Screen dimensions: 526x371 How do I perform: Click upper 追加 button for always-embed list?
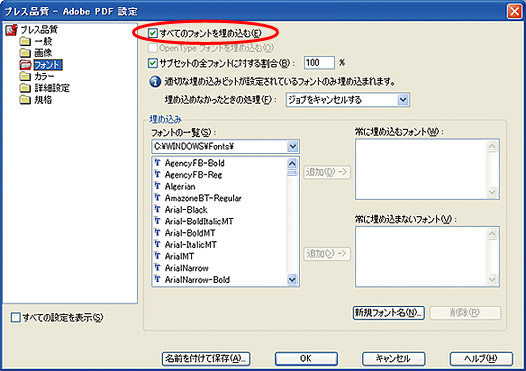(x=327, y=172)
